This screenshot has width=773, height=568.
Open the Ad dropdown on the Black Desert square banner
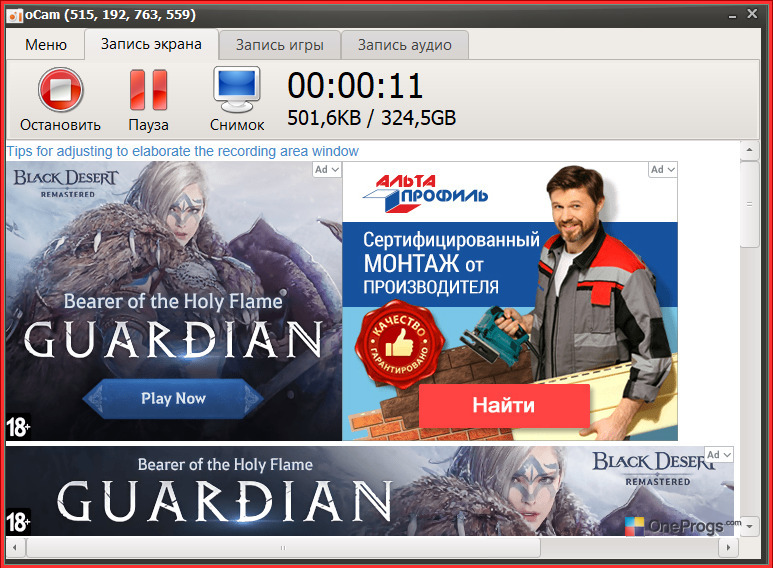(327, 169)
